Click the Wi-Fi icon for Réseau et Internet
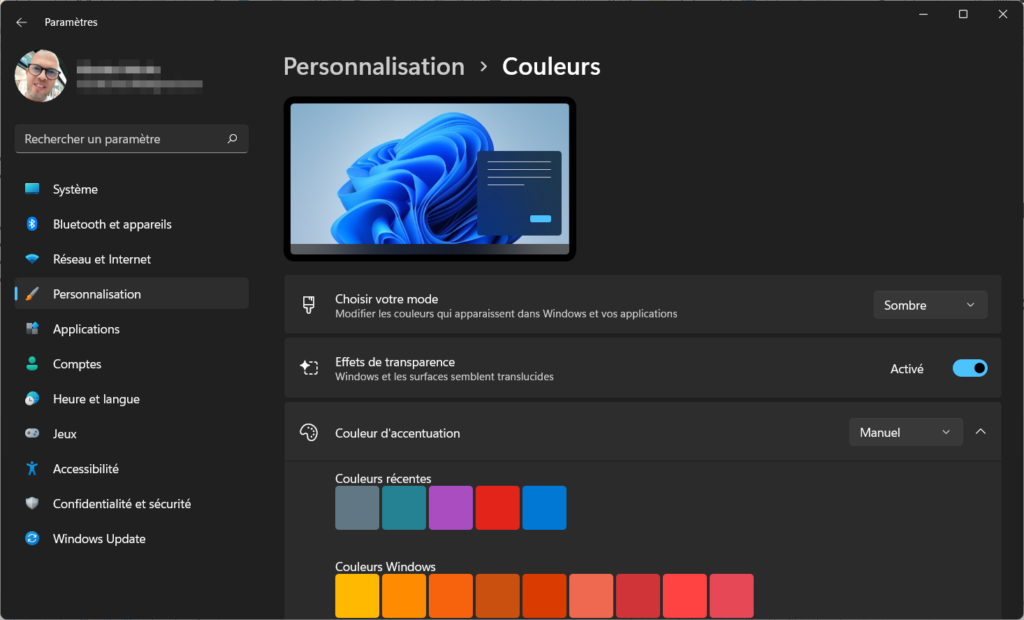 click(32, 259)
